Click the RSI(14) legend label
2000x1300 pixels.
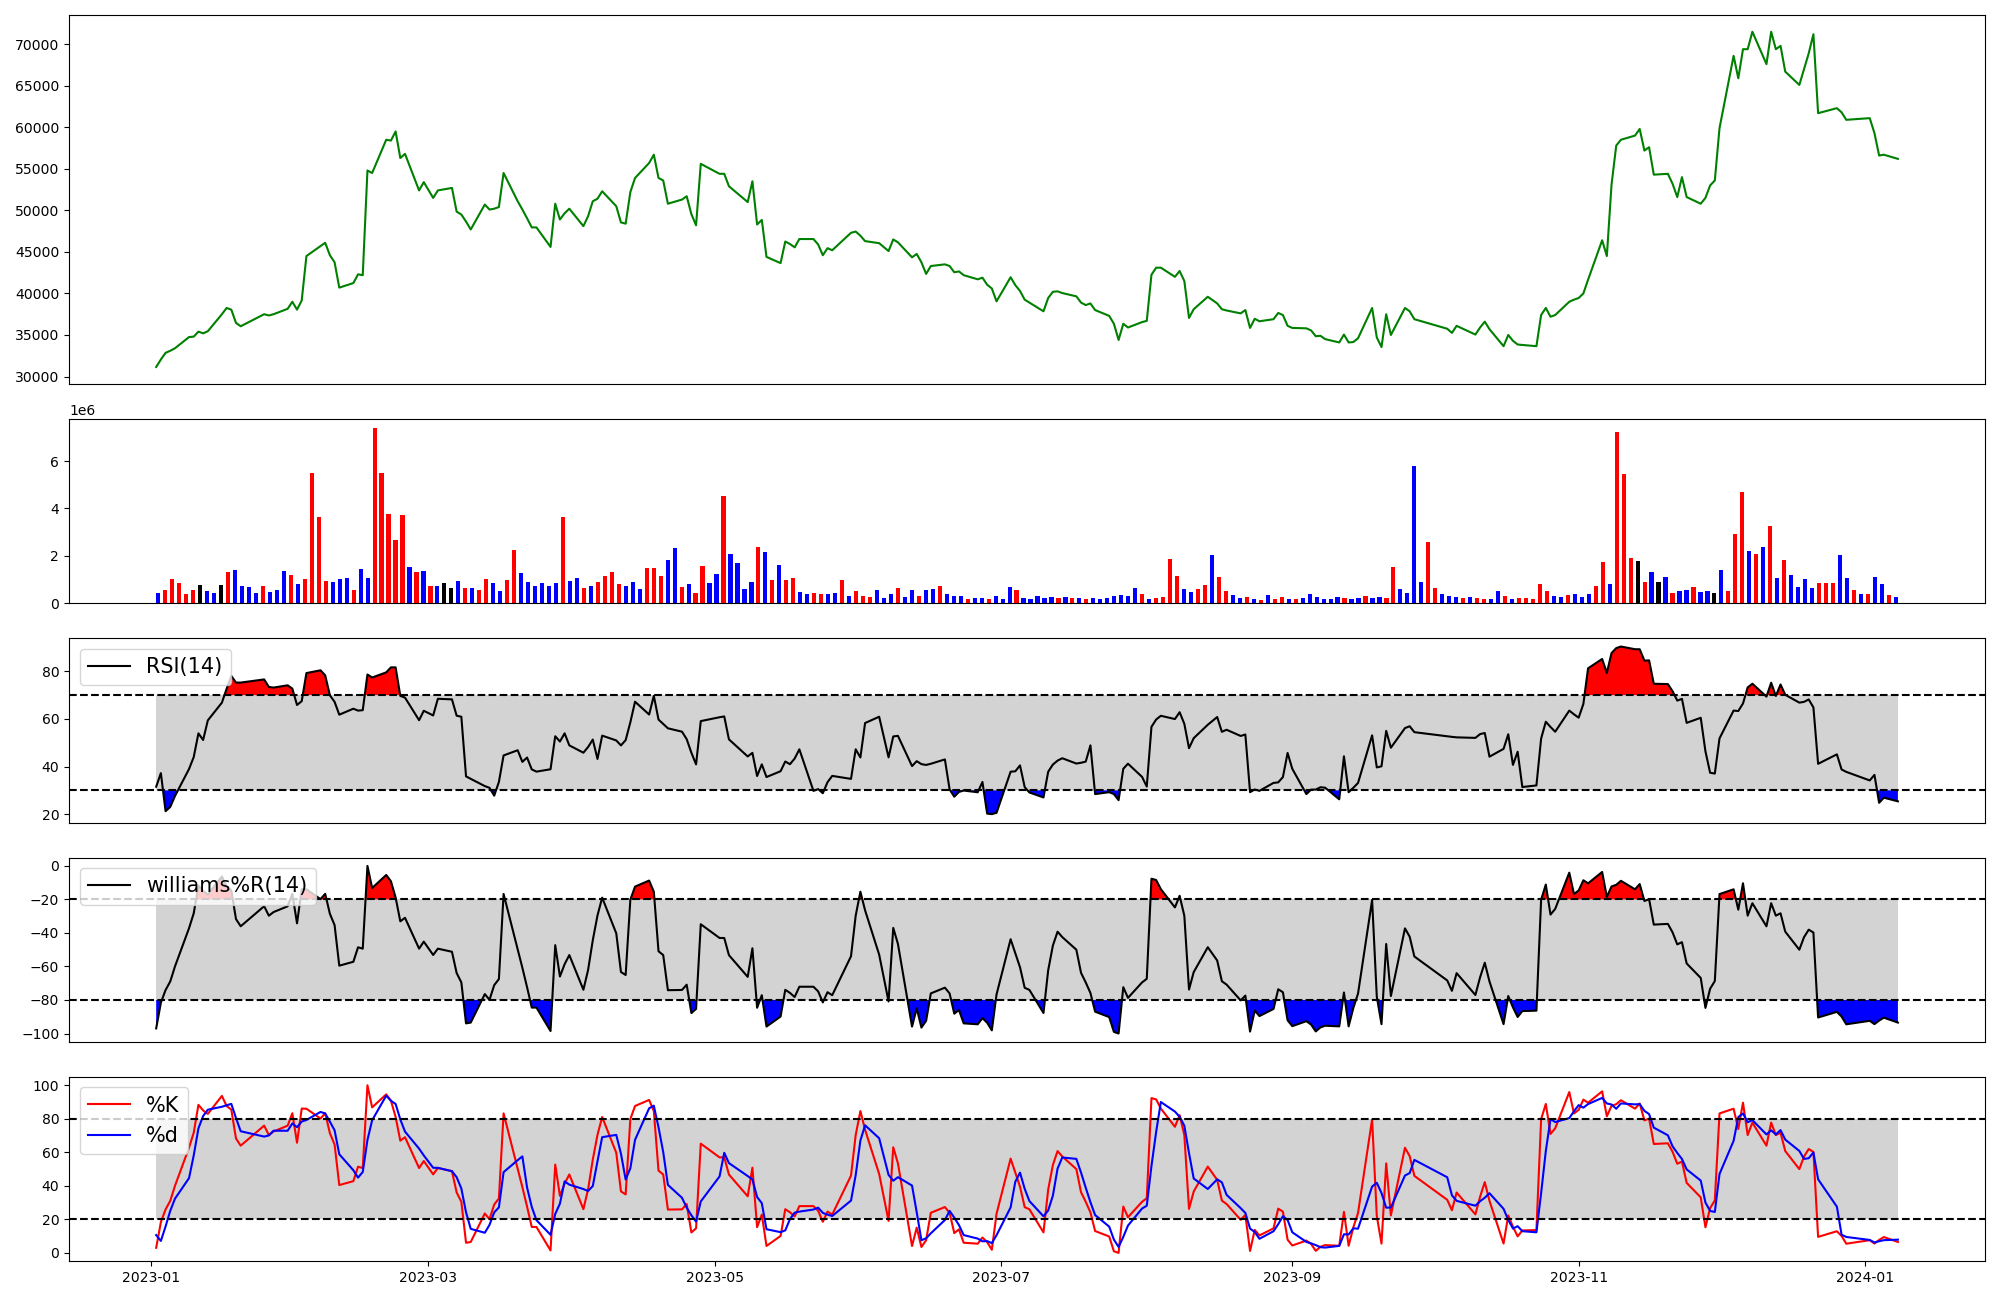pos(183,666)
